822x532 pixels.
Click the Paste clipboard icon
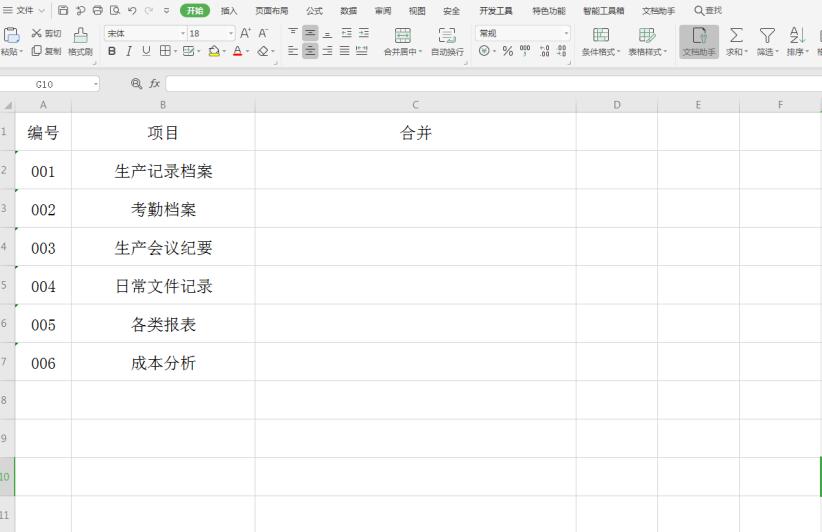[x=12, y=36]
